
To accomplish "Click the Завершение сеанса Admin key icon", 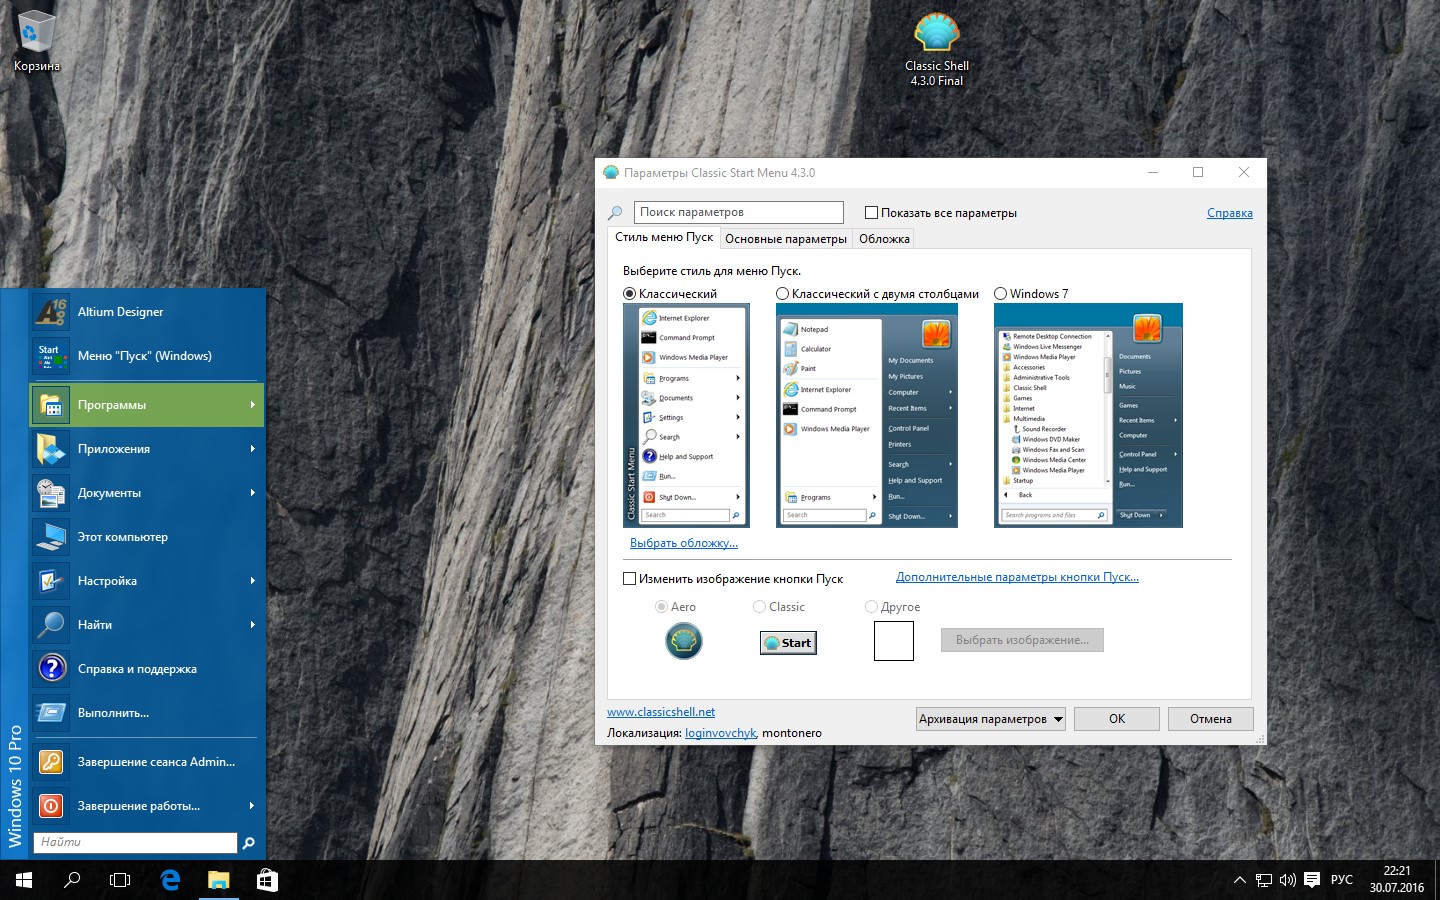I will pyautogui.click(x=50, y=762).
